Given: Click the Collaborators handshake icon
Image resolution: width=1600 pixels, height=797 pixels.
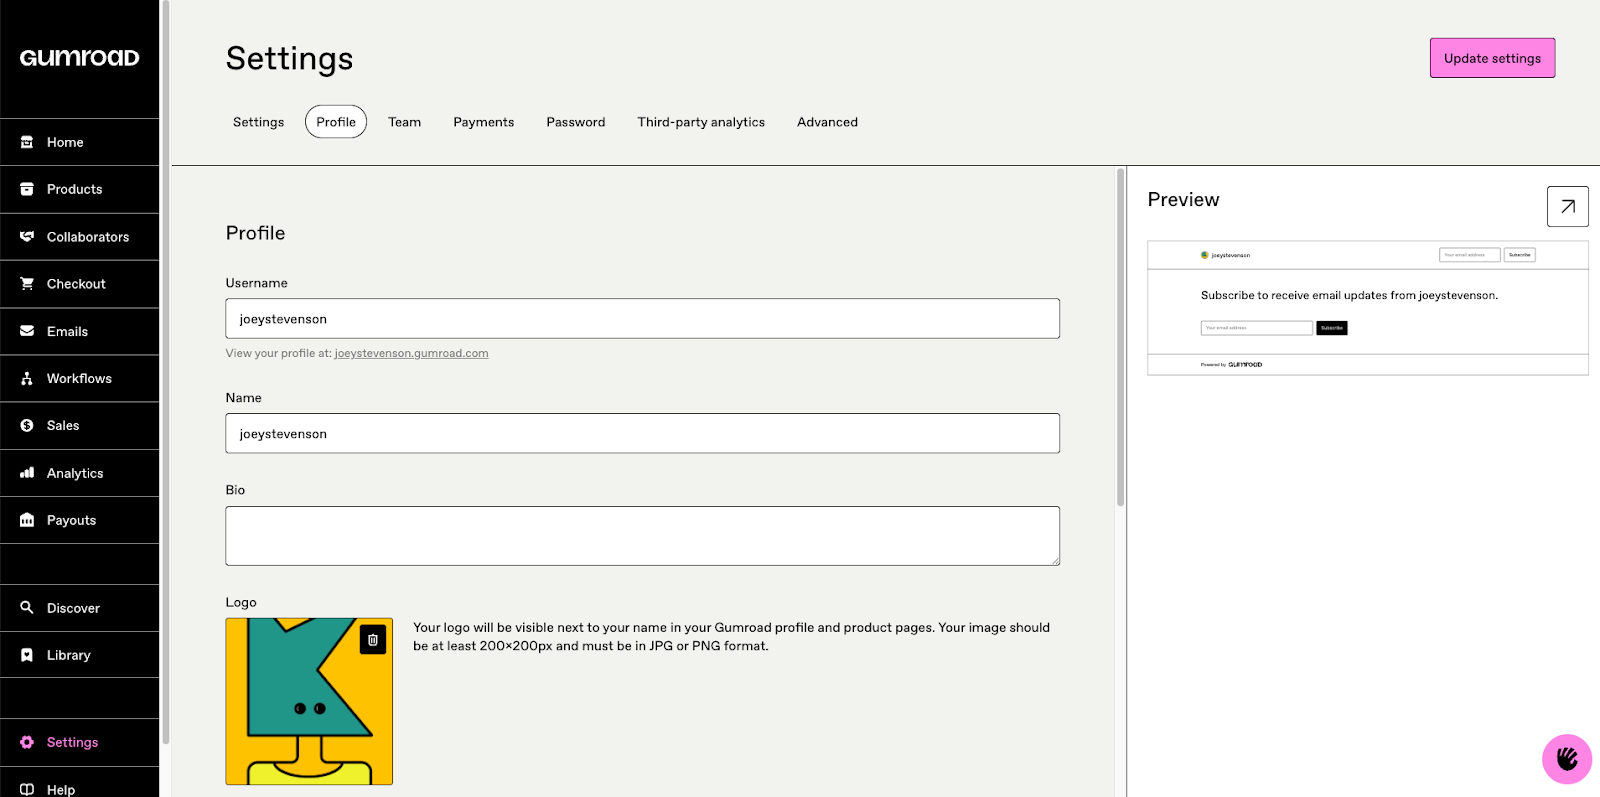Looking at the screenshot, I should 27,237.
